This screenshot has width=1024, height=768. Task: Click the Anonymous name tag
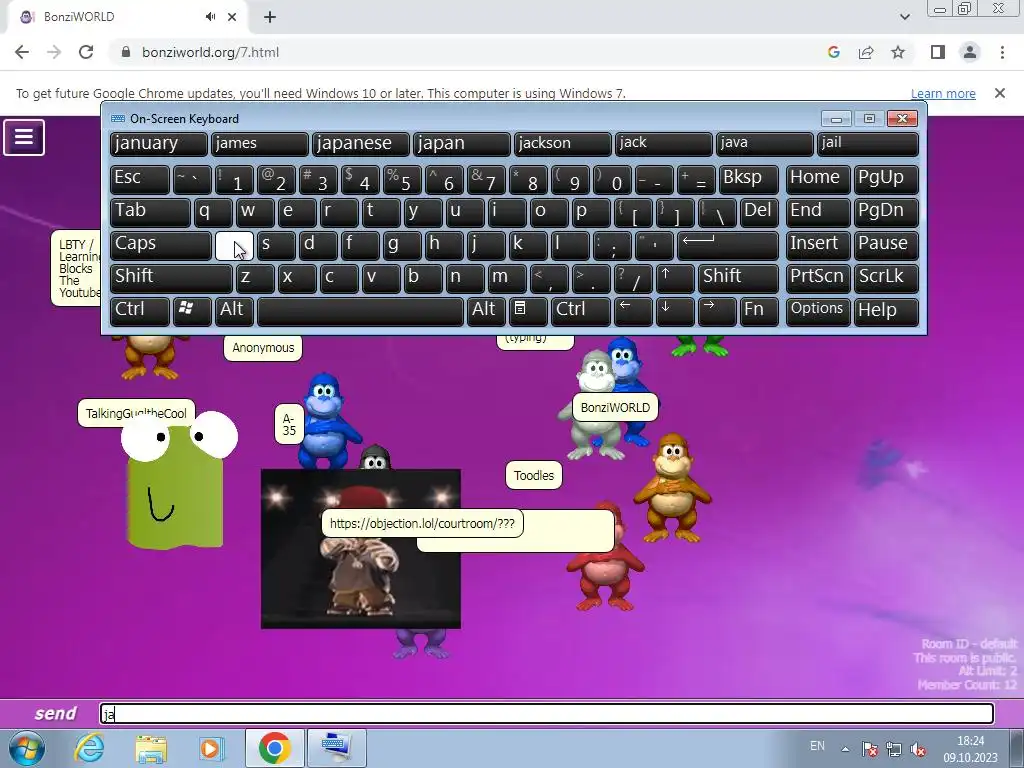coord(263,347)
